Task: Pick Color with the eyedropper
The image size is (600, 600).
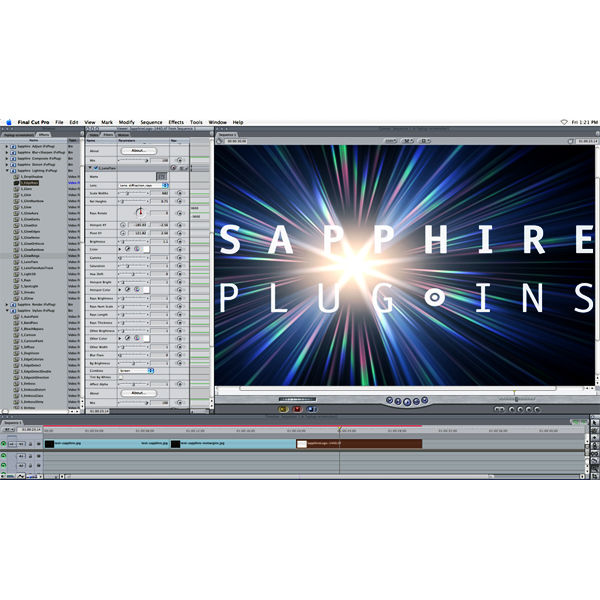Action: pyautogui.click(x=128, y=249)
